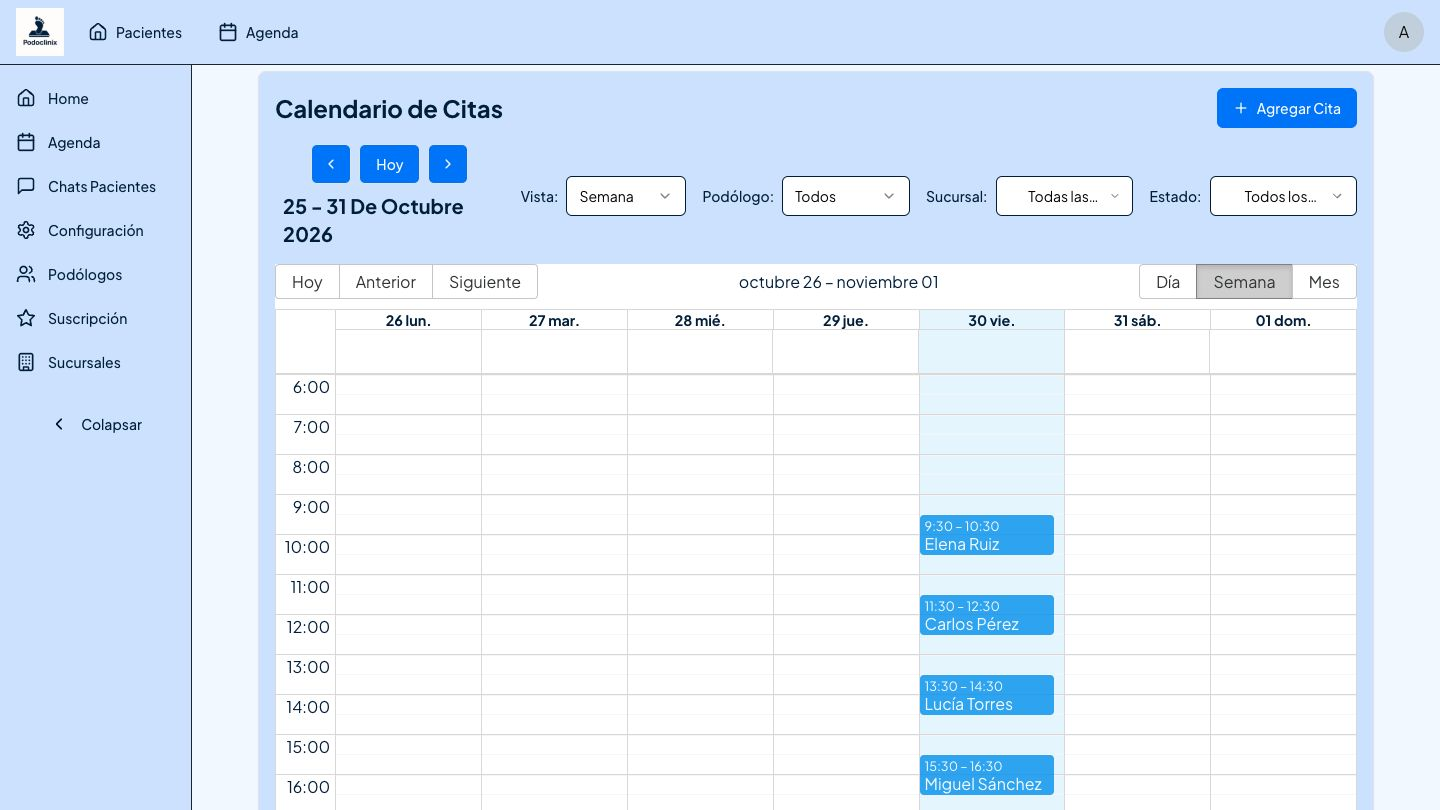The height and width of the screenshot is (810, 1440).
Task: Go to previous week with left chevron
Action: tap(331, 164)
